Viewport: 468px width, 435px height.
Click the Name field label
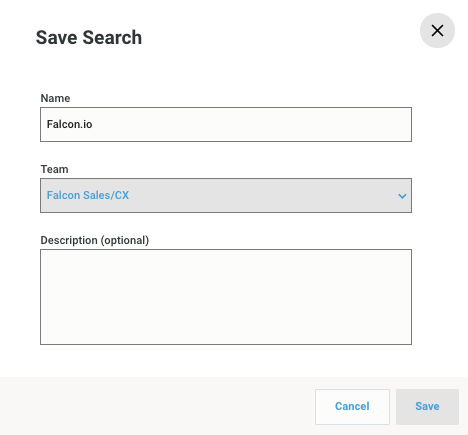(55, 98)
